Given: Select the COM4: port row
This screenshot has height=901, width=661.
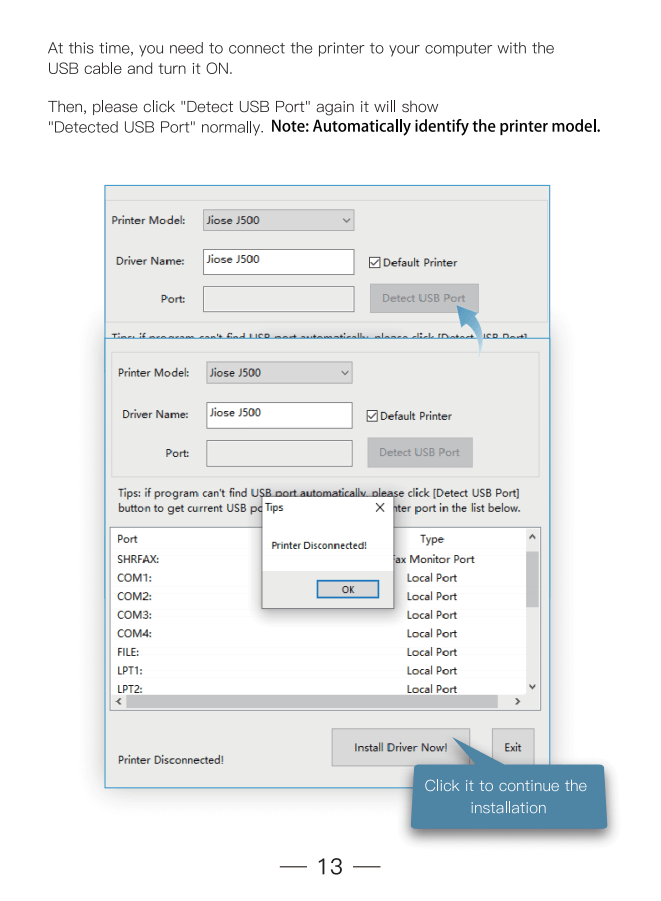Looking at the screenshot, I should point(318,633).
